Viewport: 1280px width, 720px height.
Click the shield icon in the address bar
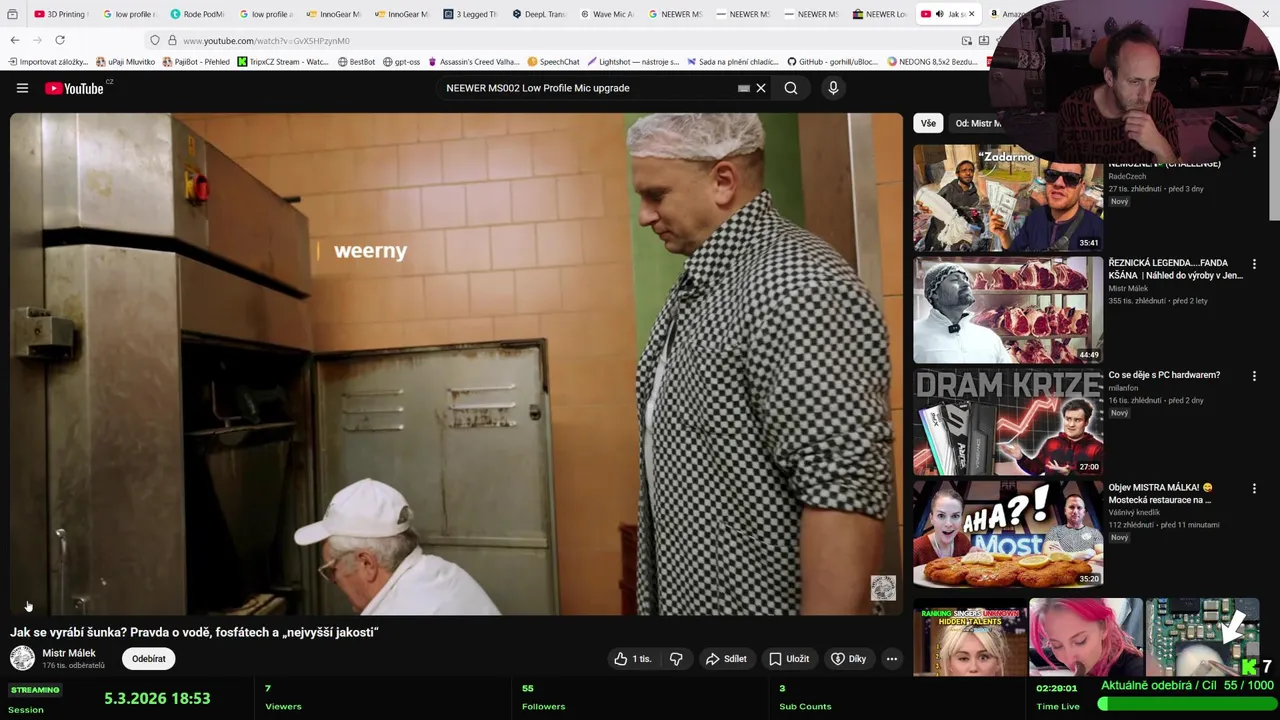(x=155, y=40)
